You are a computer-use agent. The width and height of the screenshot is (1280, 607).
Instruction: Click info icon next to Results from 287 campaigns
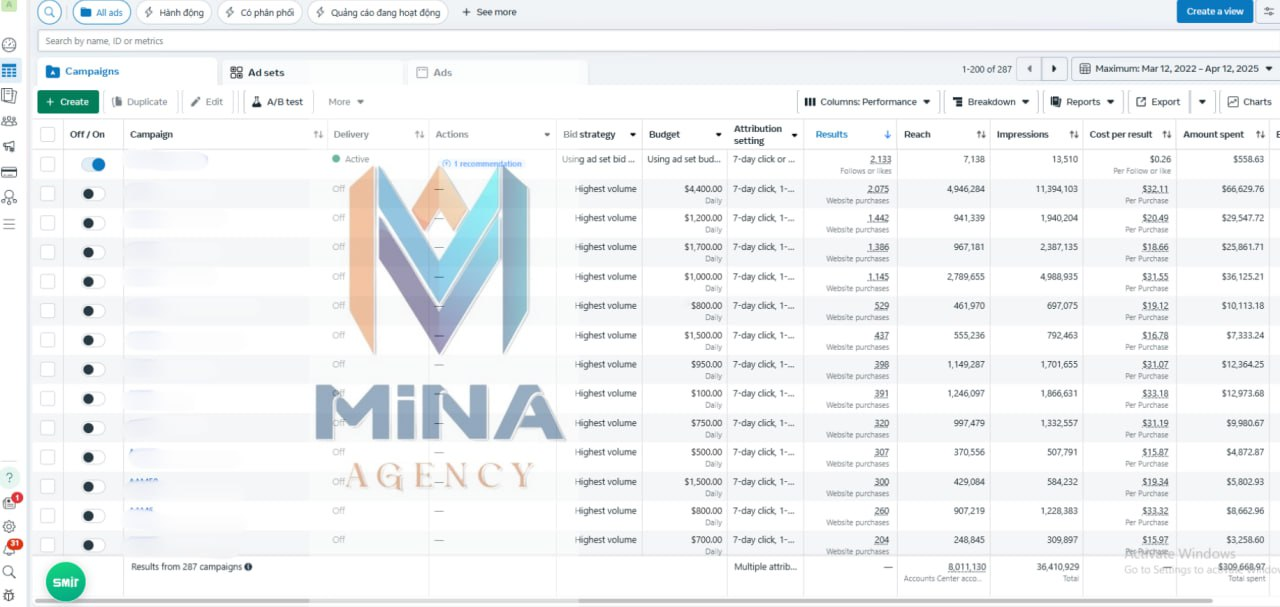click(x=248, y=567)
